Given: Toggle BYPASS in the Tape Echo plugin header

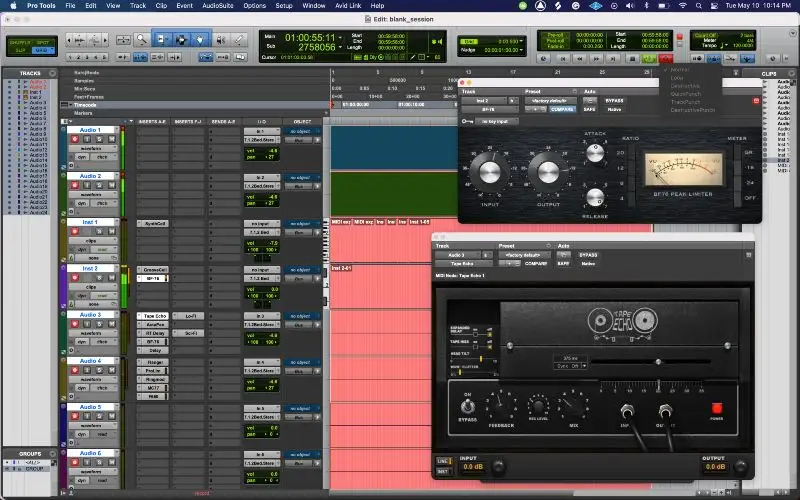Looking at the screenshot, I should point(588,255).
